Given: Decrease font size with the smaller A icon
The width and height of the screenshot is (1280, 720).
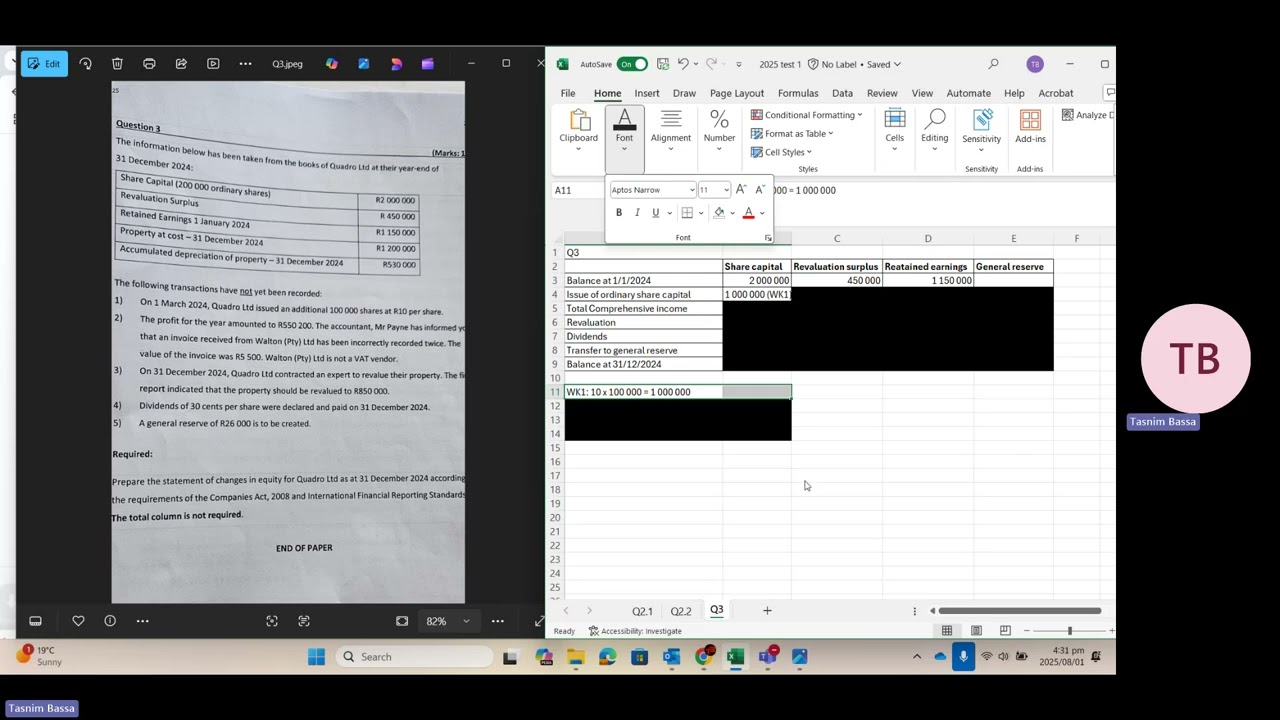Looking at the screenshot, I should coord(759,189).
